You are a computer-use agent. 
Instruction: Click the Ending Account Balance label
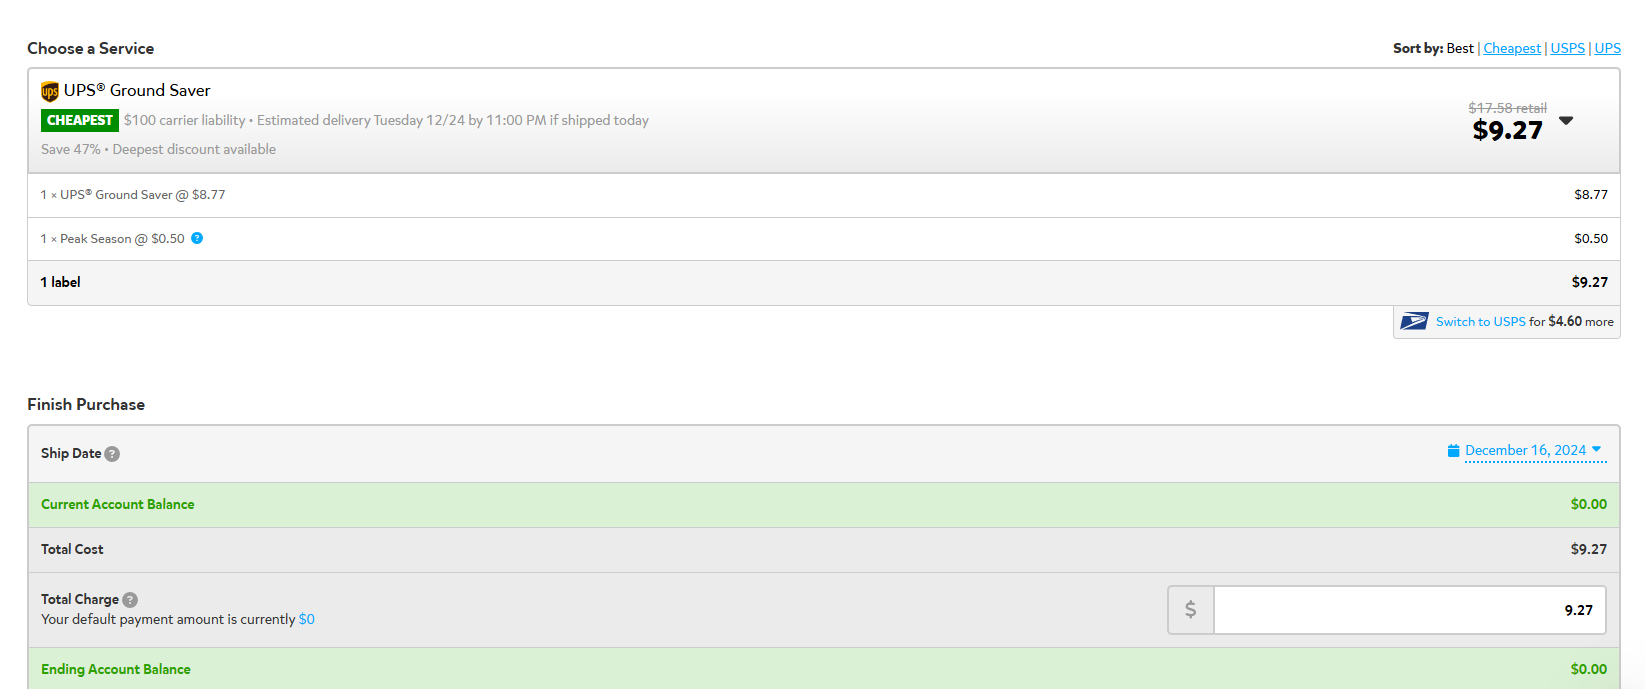click(116, 669)
